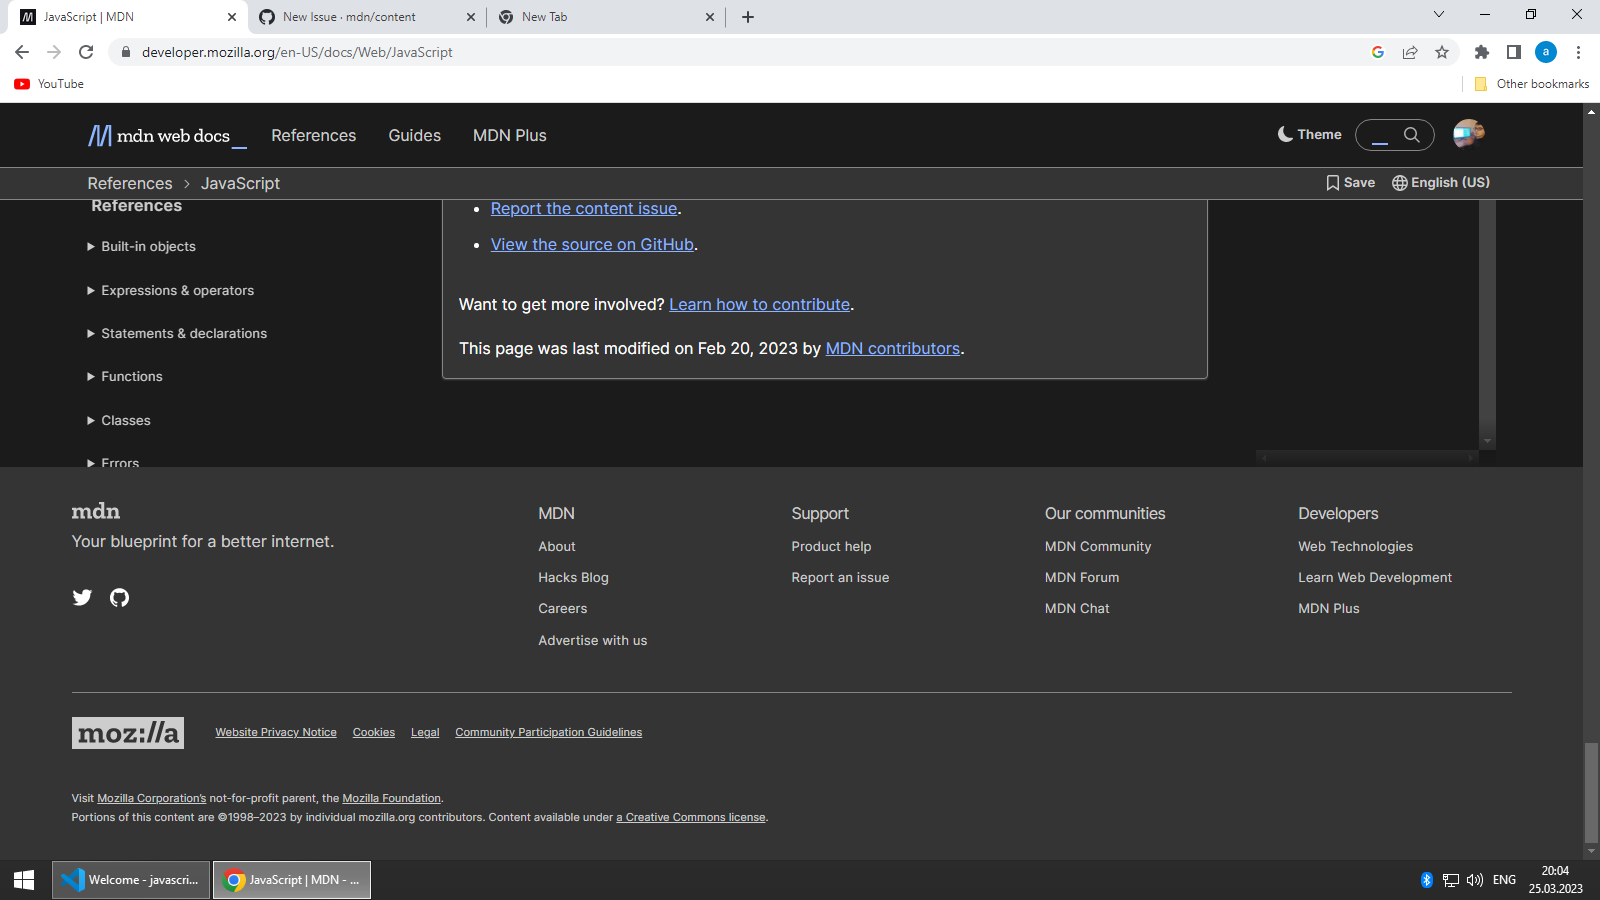The height and width of the screenshot is (900, 1600).
Task: Open the References menu in the navigation
Action: [x=313, y=135]
